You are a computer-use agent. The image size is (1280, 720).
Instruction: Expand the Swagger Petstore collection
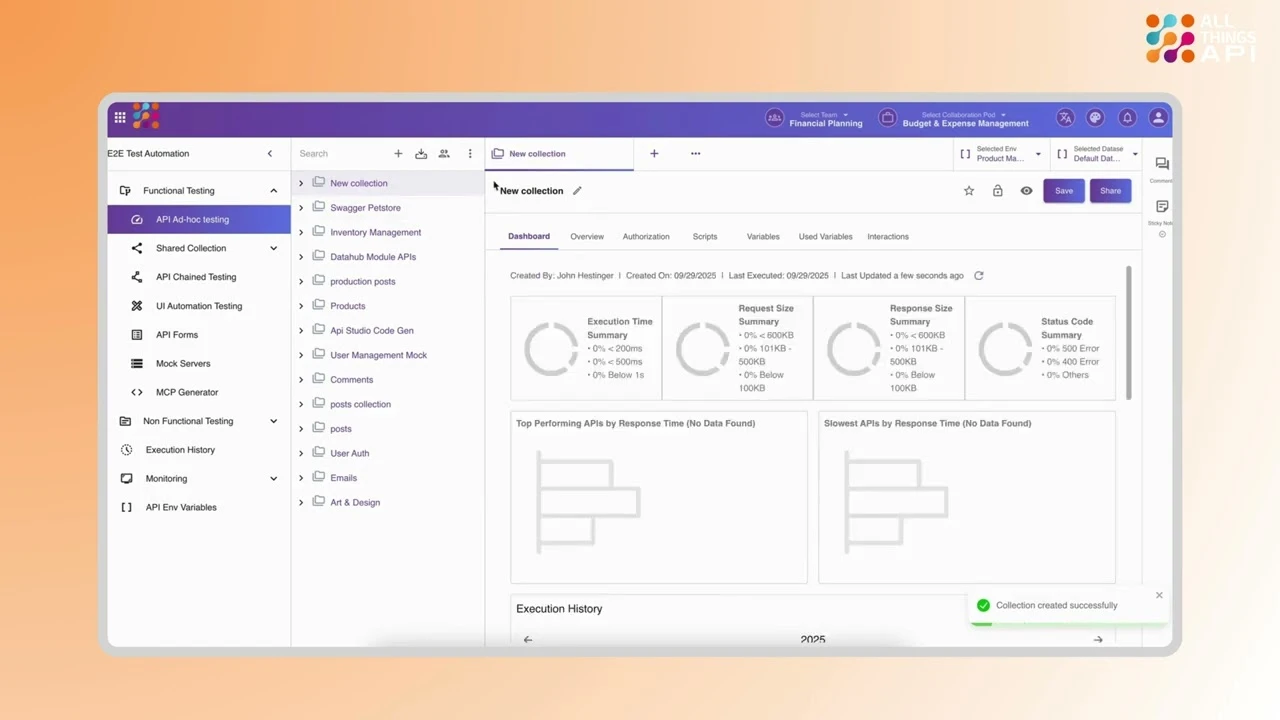pos(301,208)
